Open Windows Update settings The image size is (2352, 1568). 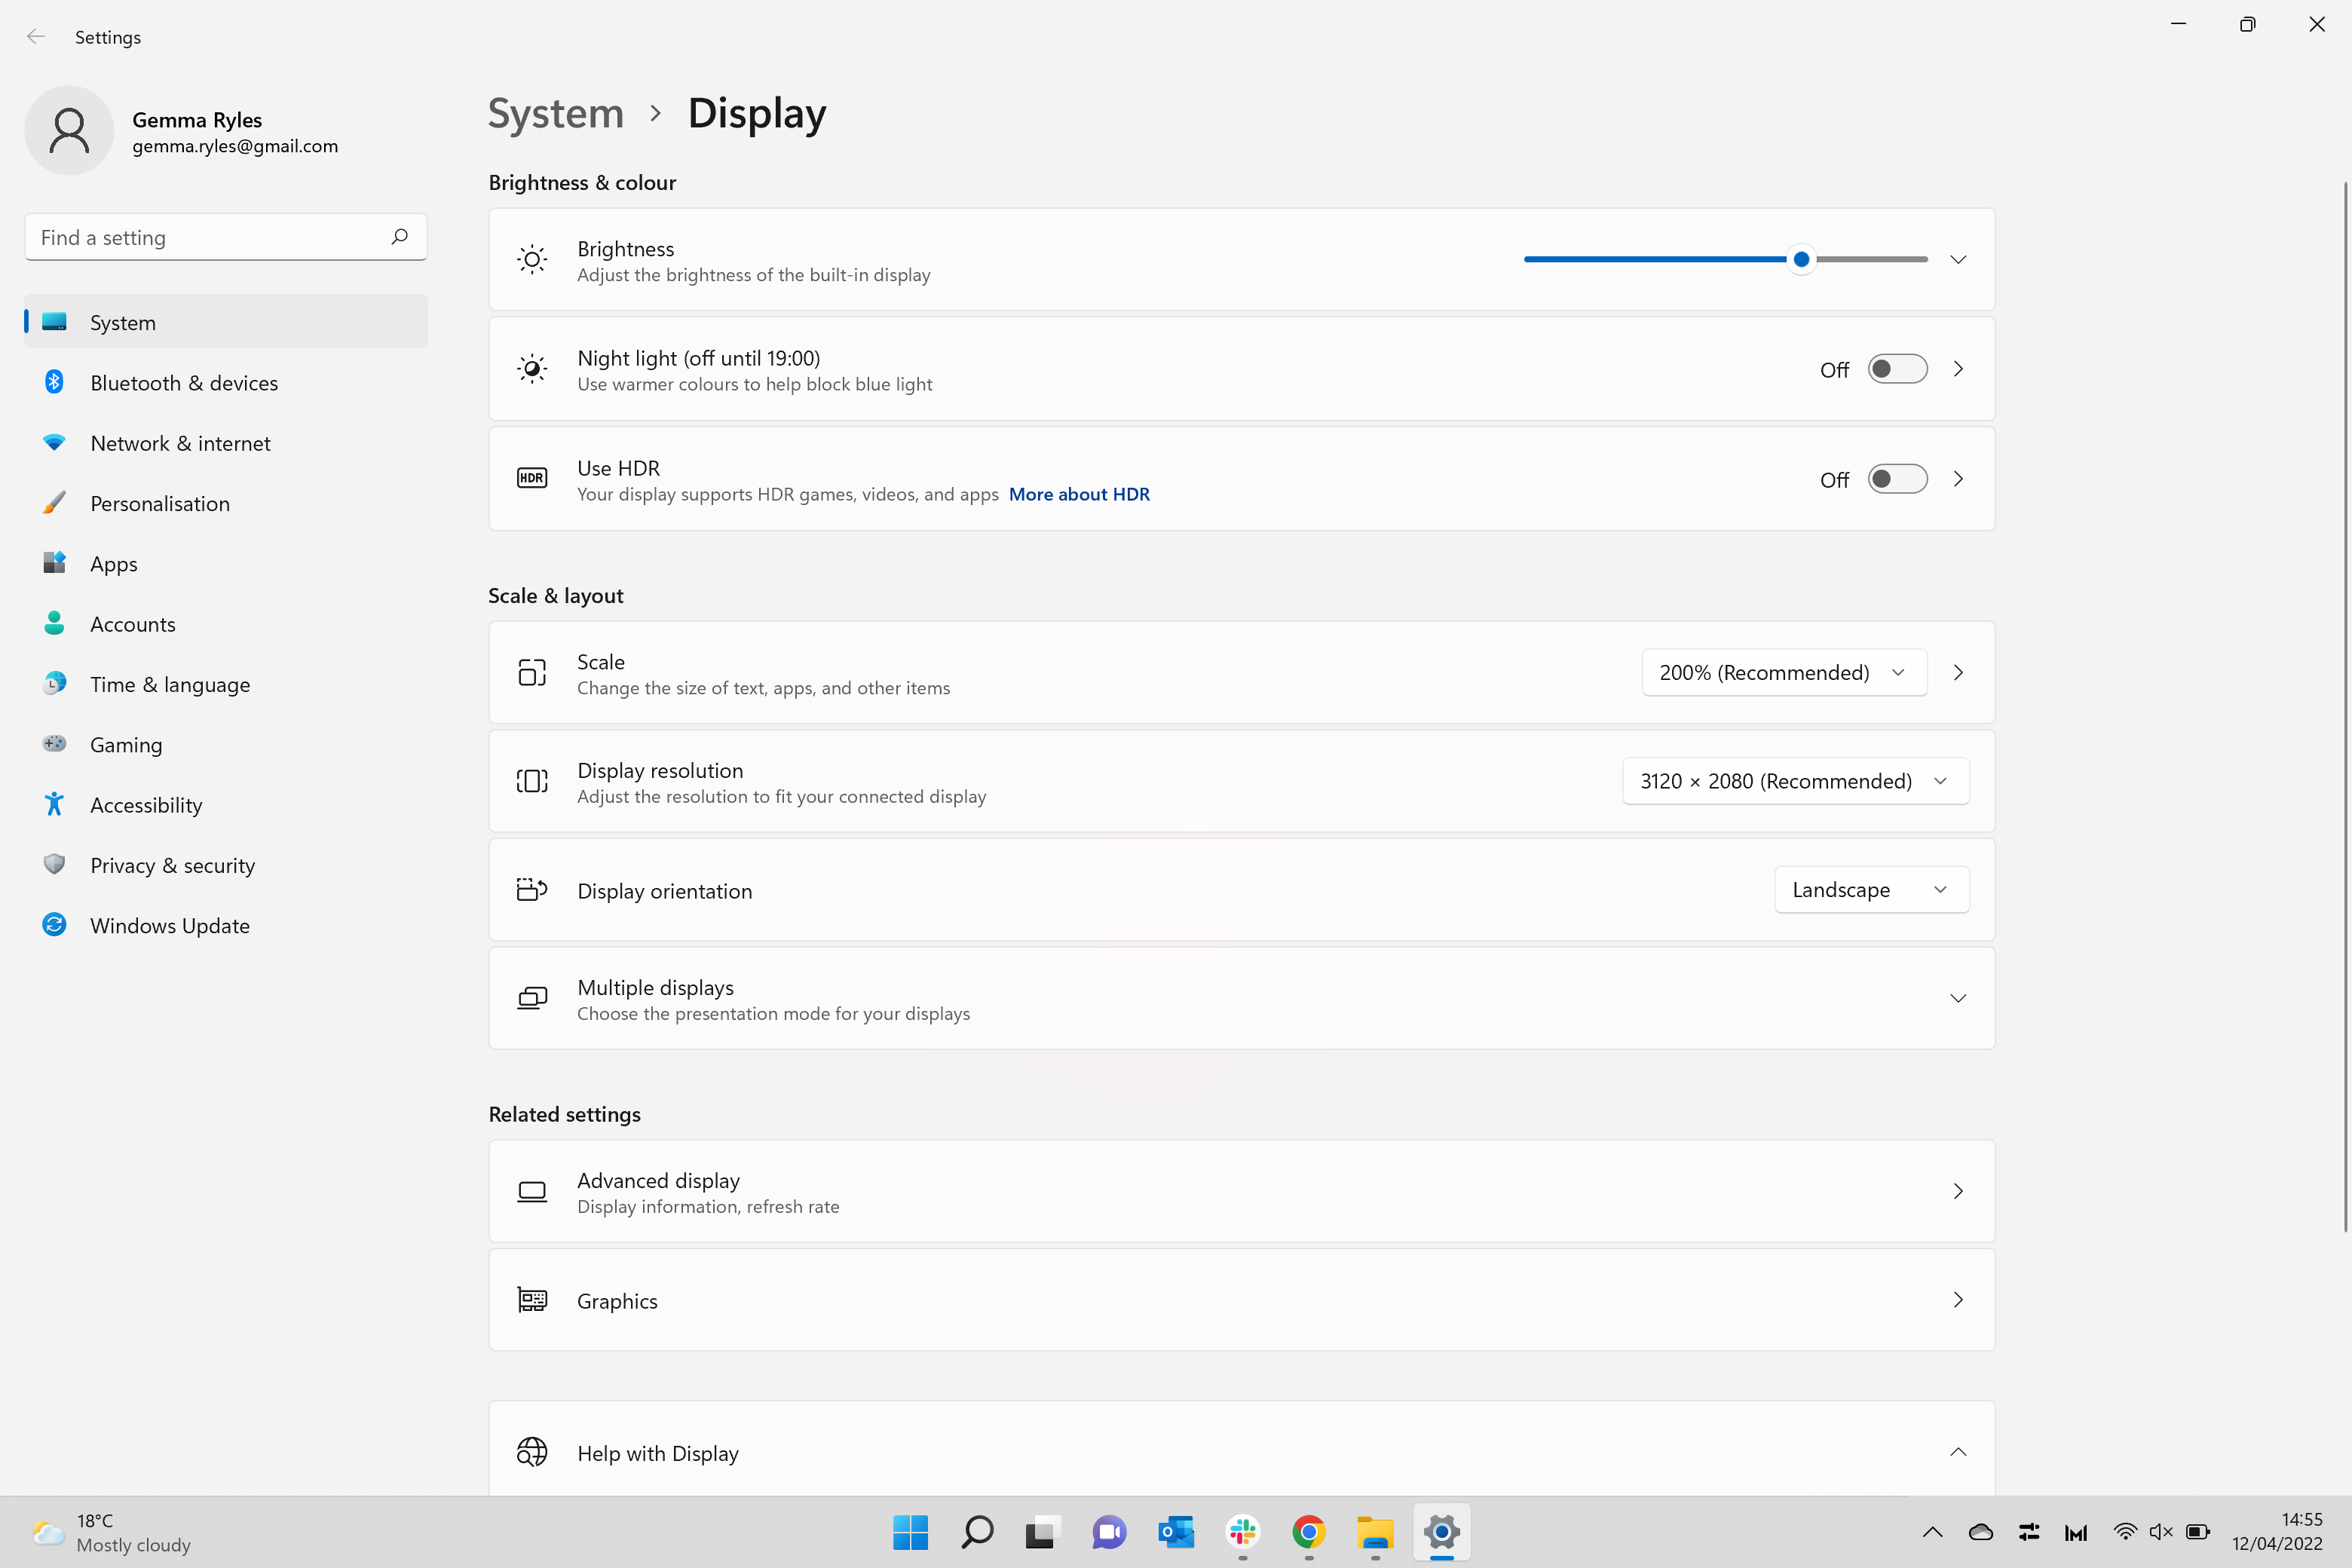pos(226,925)
